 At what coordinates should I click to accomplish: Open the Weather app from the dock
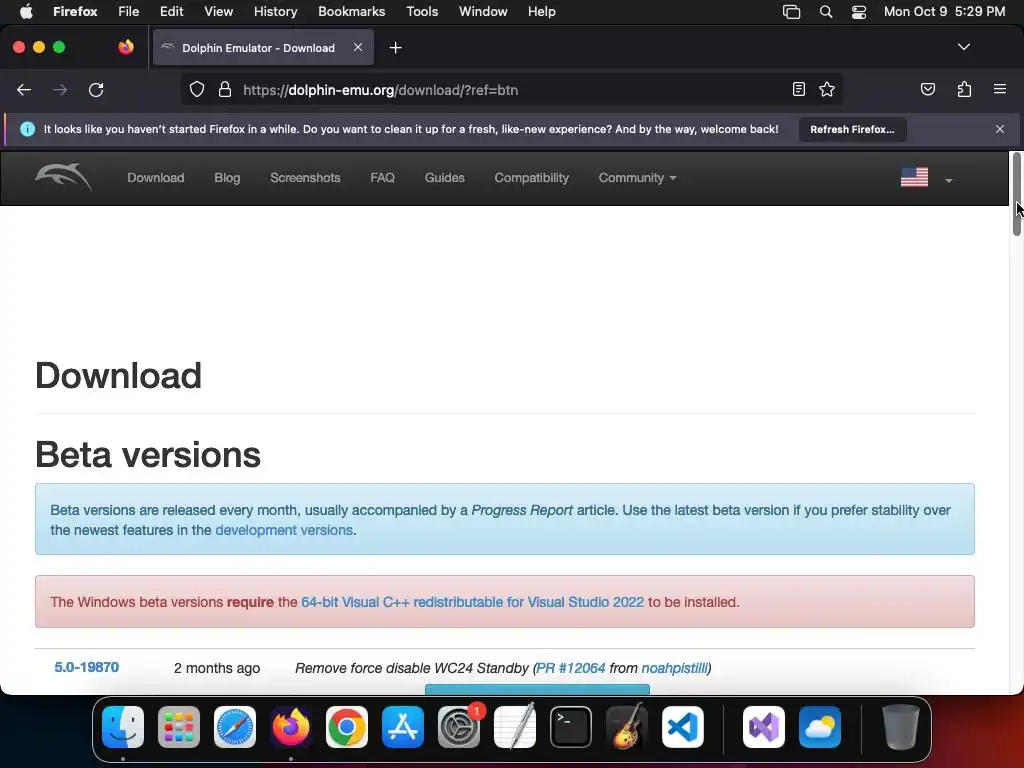[820, 727]
